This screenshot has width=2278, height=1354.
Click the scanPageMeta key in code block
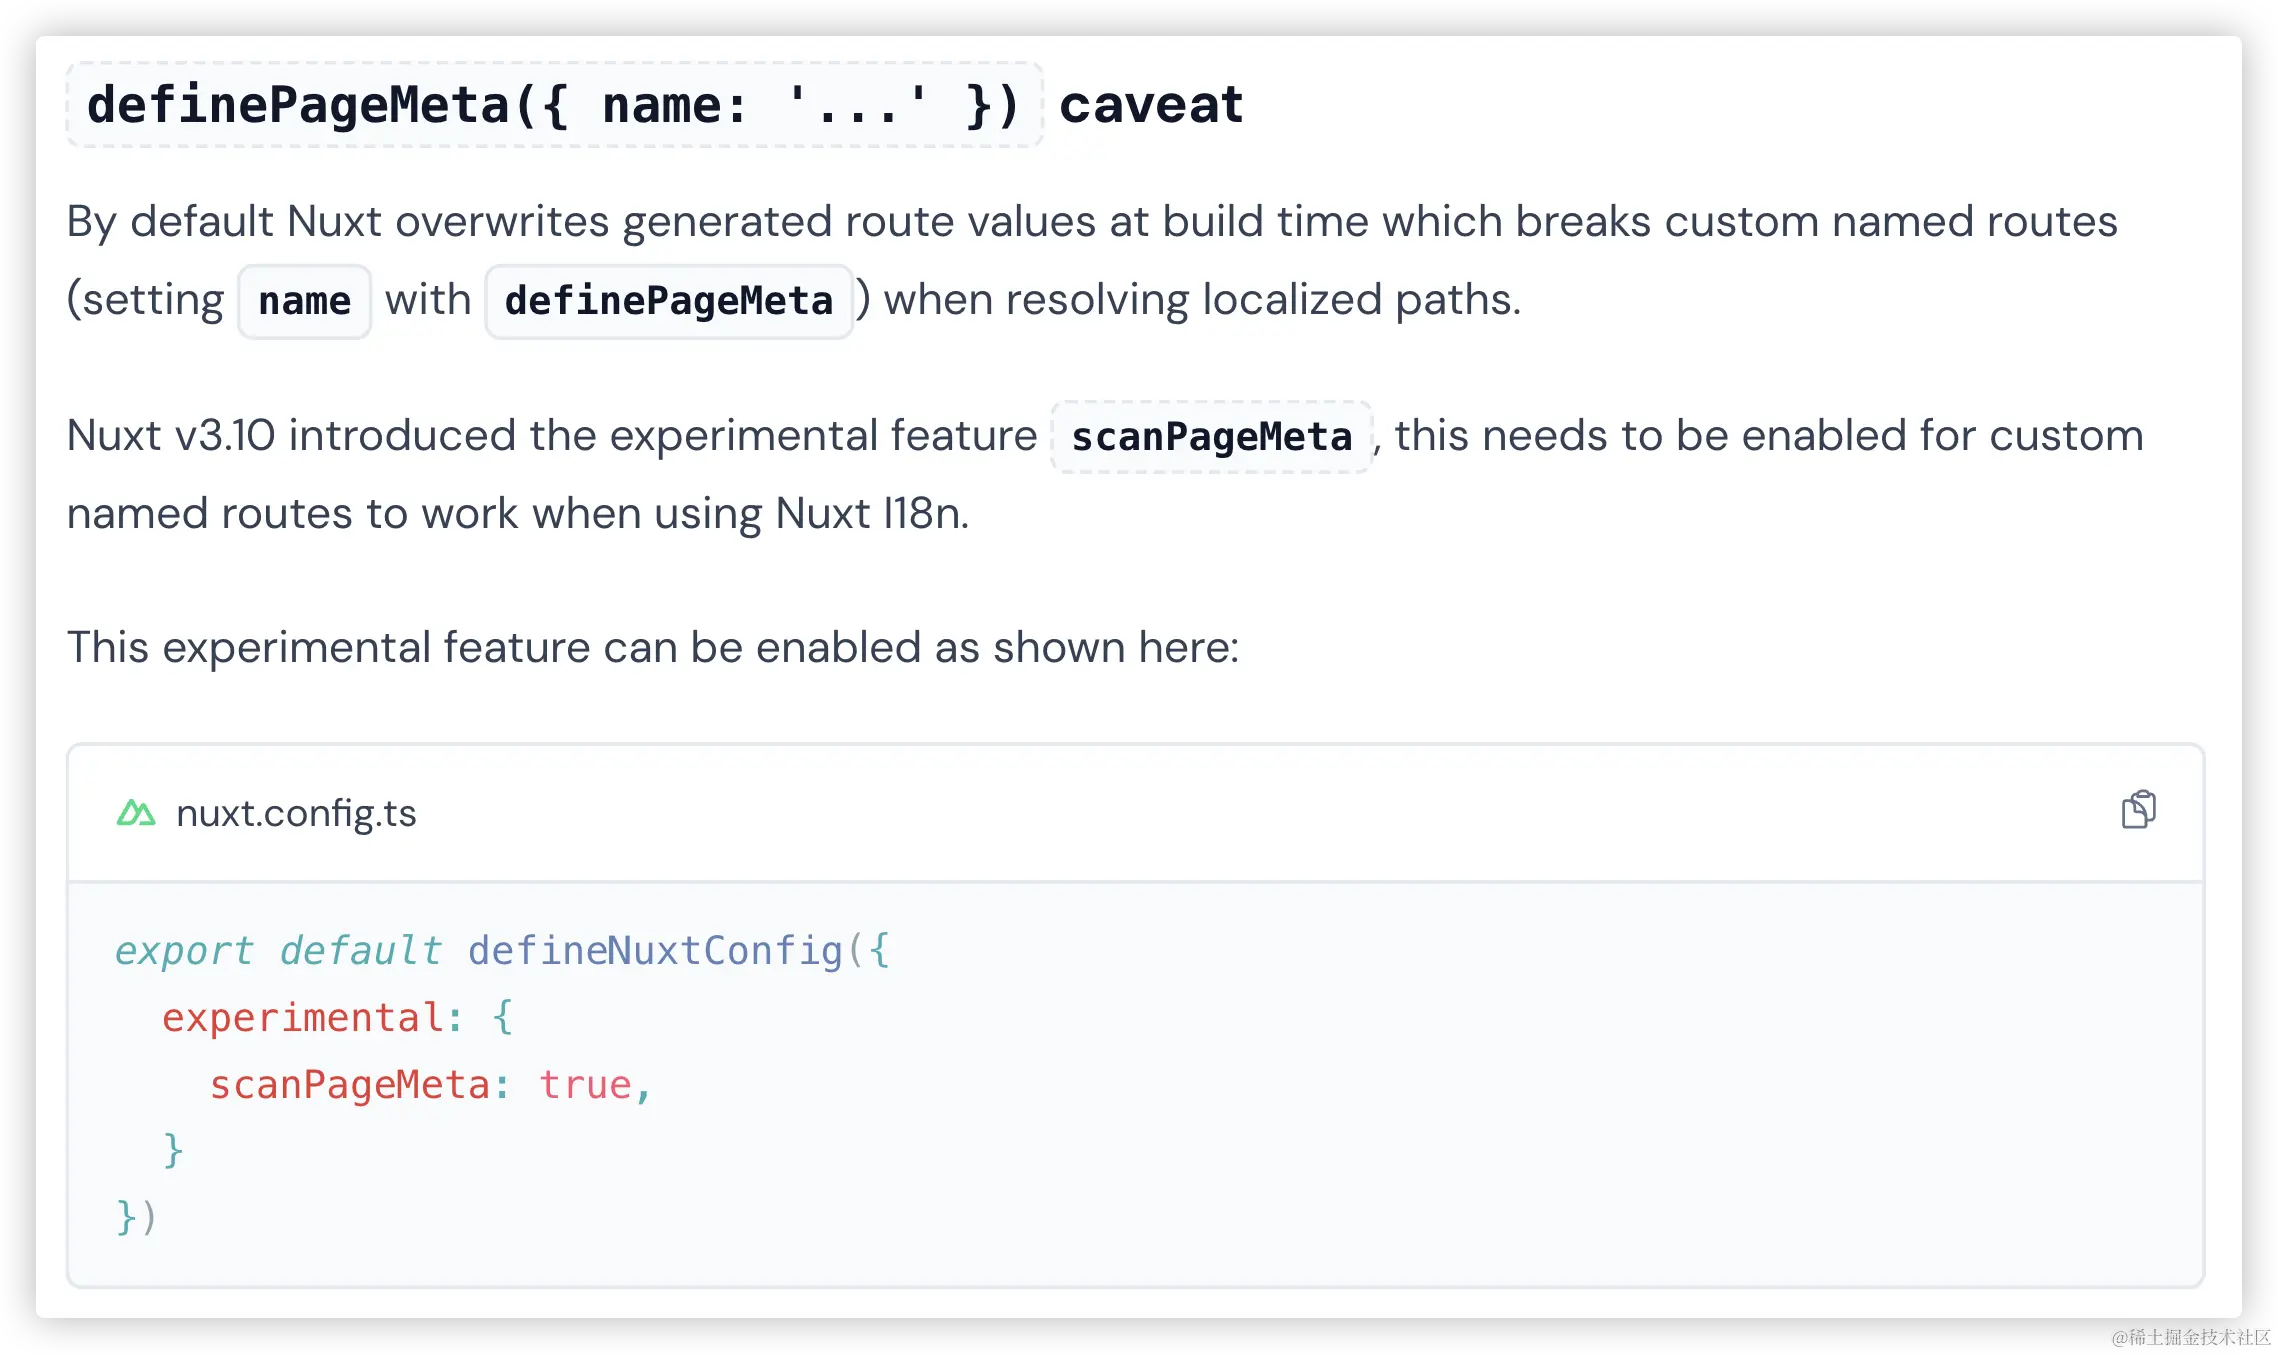pos(349,1084)
